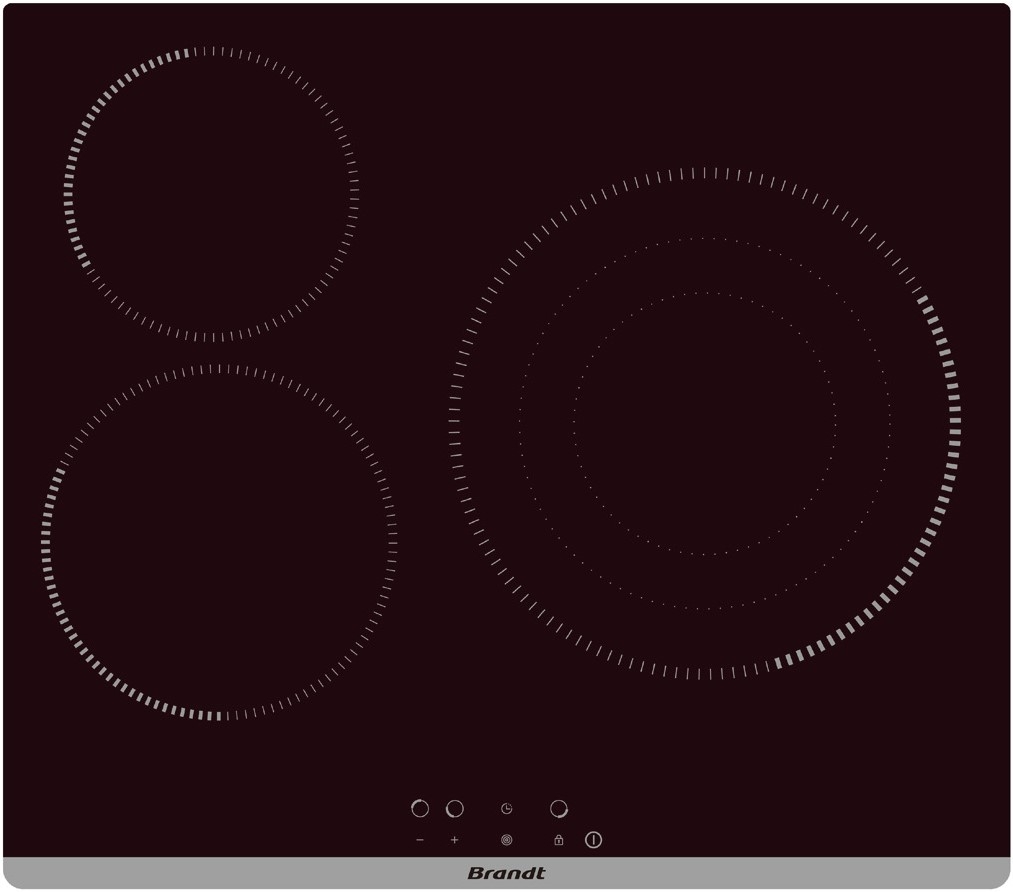Tap the timer clock icon

point(506,808)
